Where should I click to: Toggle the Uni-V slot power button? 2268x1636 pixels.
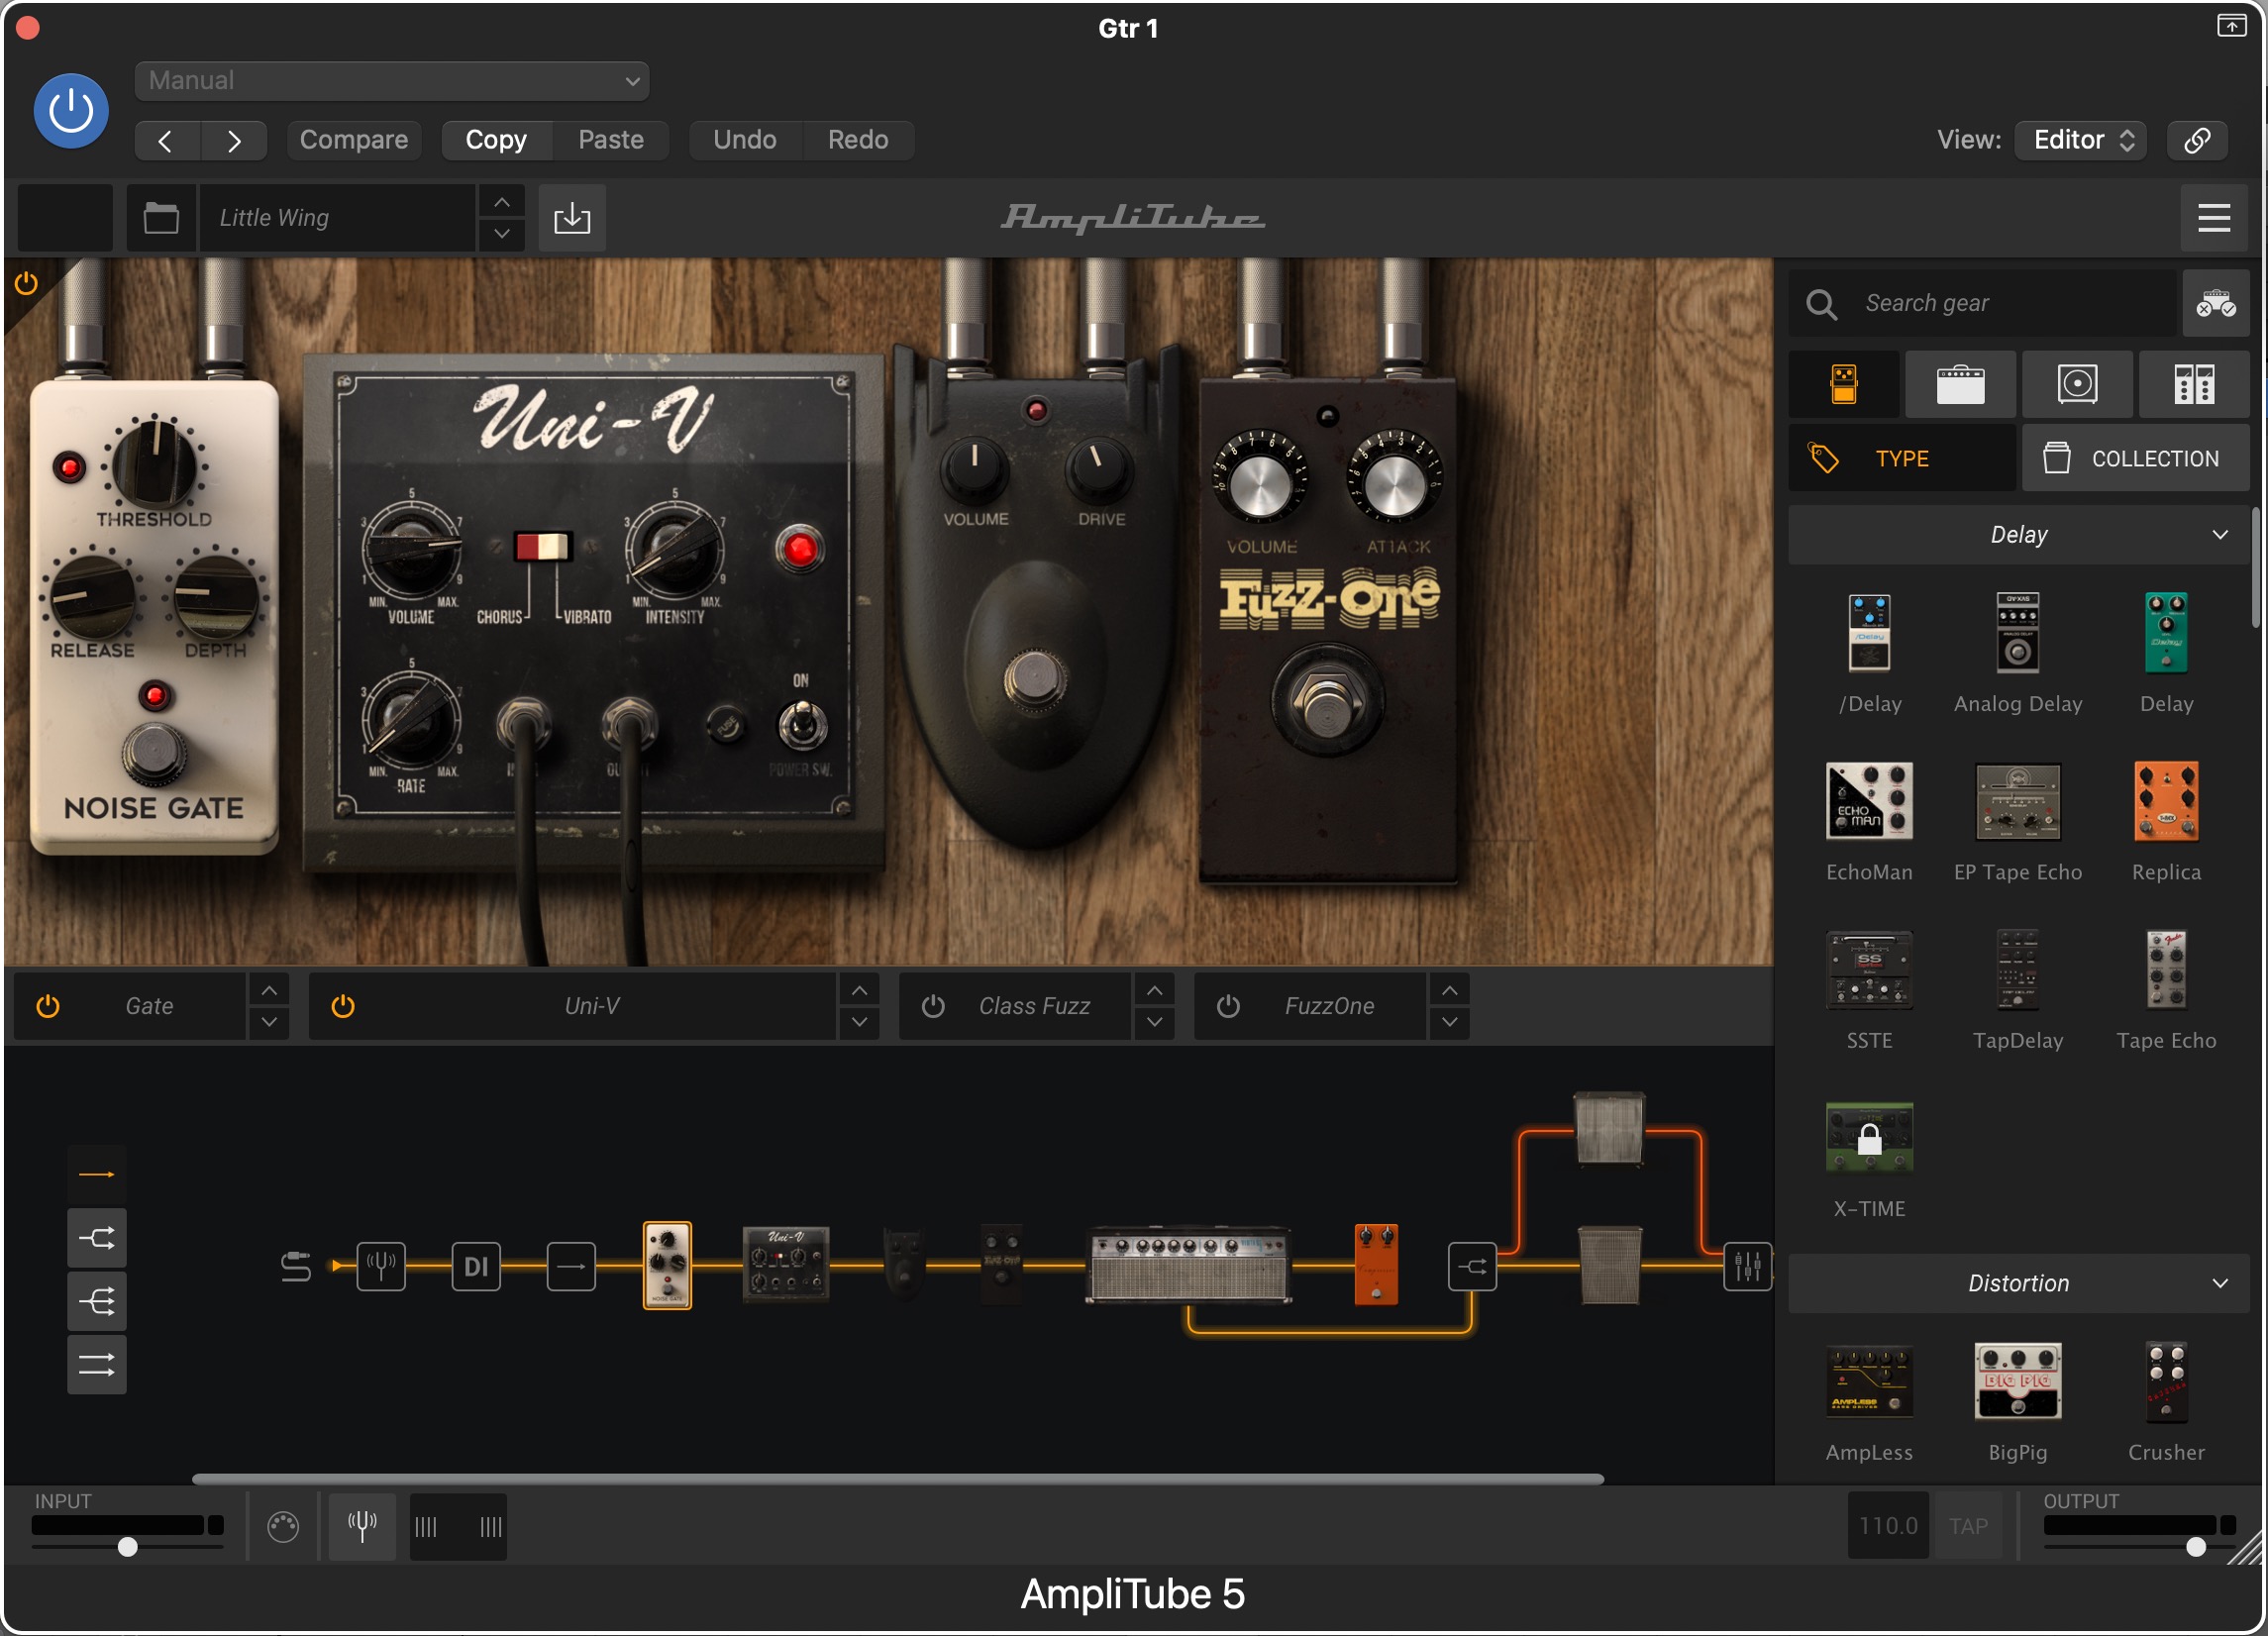[343, 1006]
